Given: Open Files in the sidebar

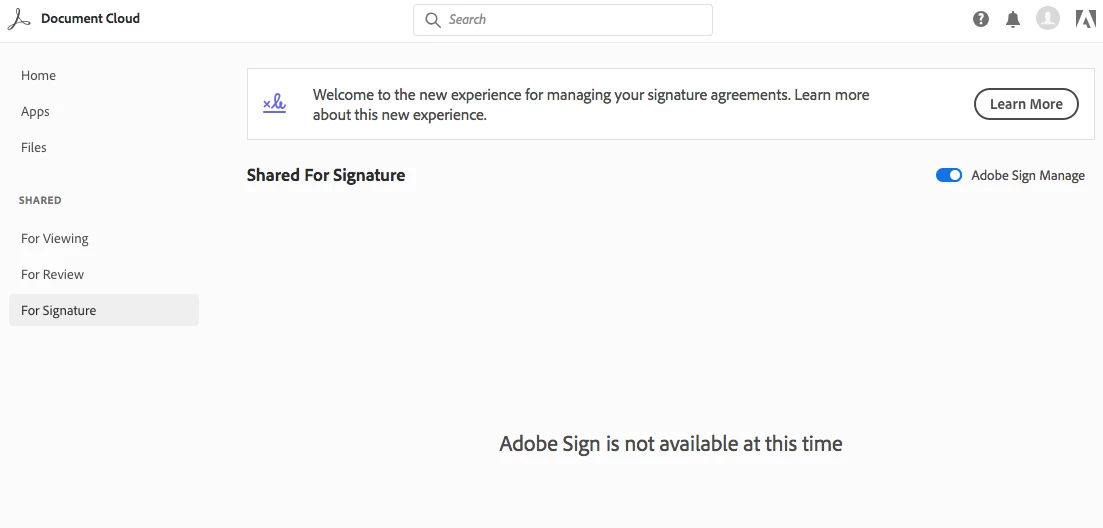Looking at the screenshot, I should (x=34, y=147).
